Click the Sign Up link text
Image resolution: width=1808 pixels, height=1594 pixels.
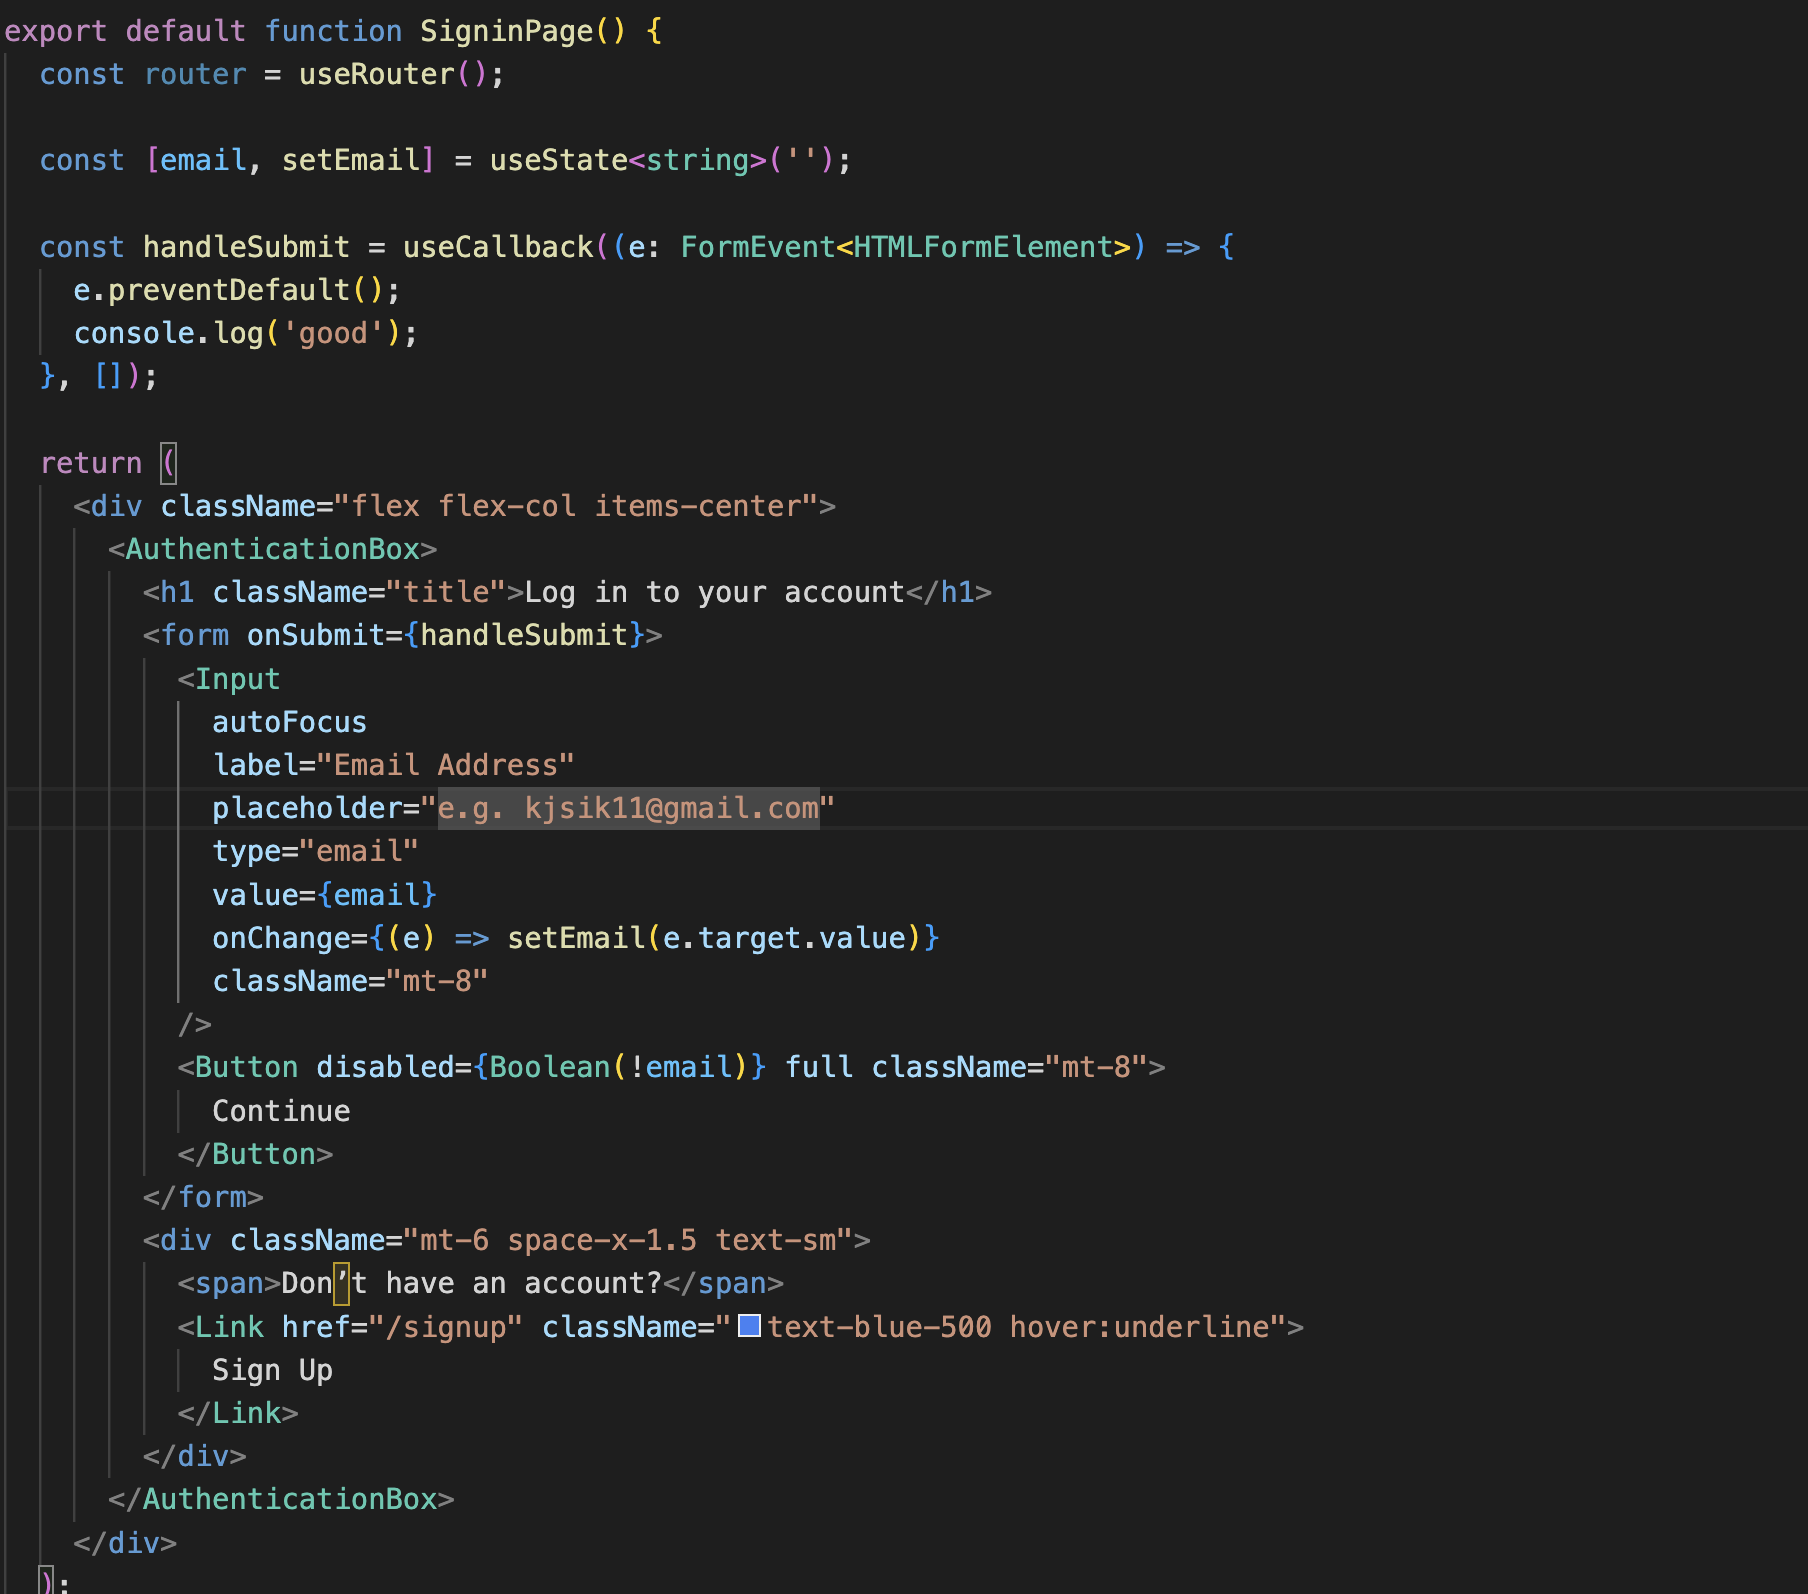[x=272, y=1370]
